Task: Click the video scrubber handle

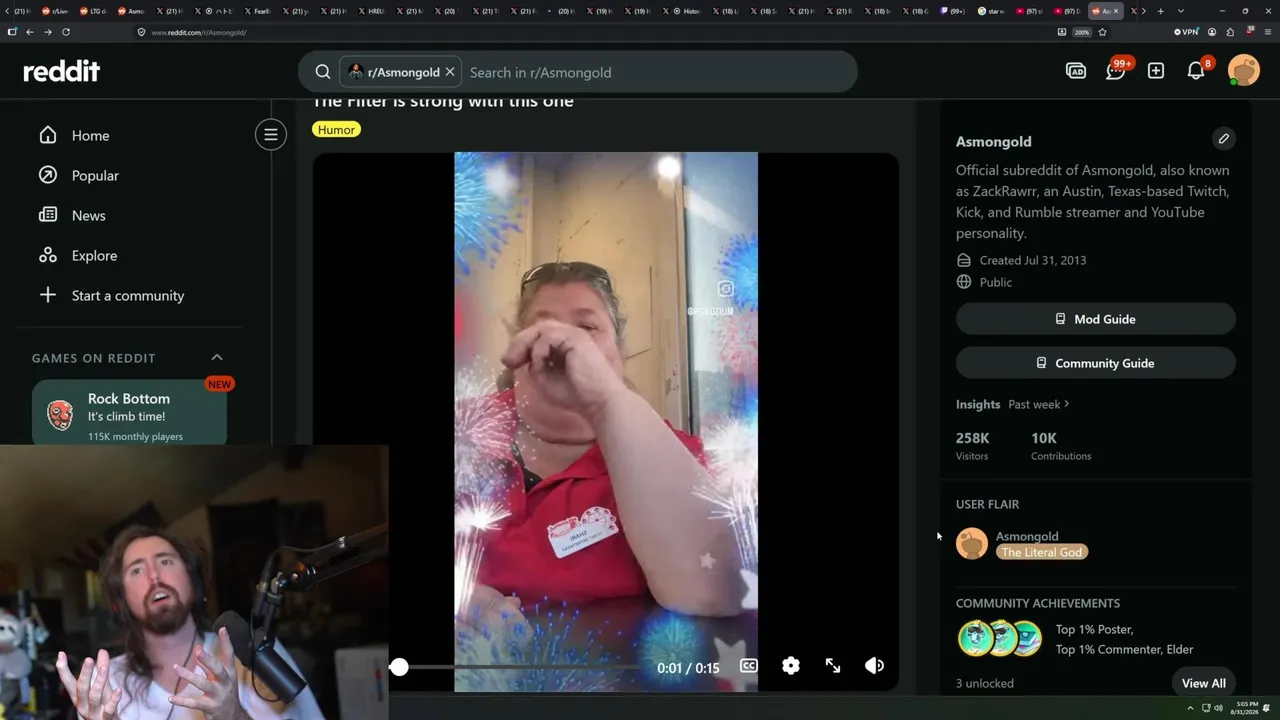Action: pyautogui.click(x=399, y=667)
